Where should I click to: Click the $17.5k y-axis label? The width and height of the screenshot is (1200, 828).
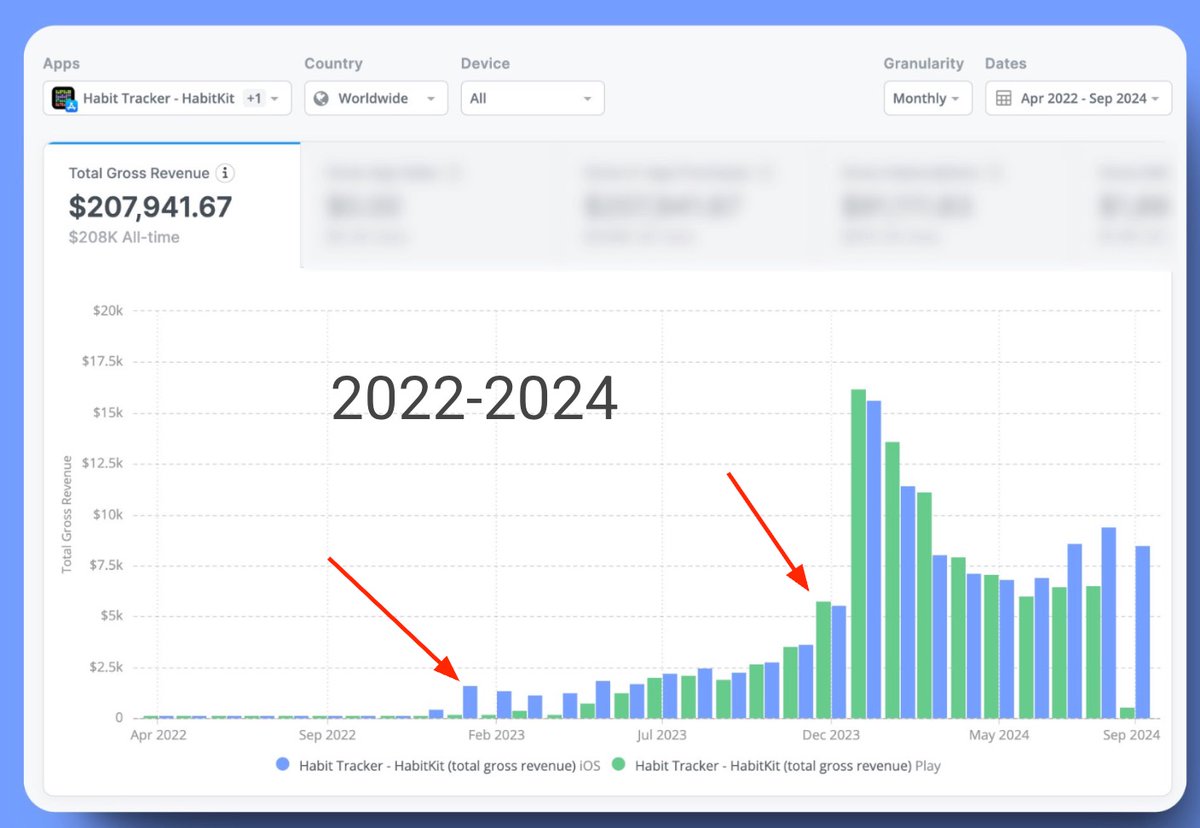click(x=102, y=362)
